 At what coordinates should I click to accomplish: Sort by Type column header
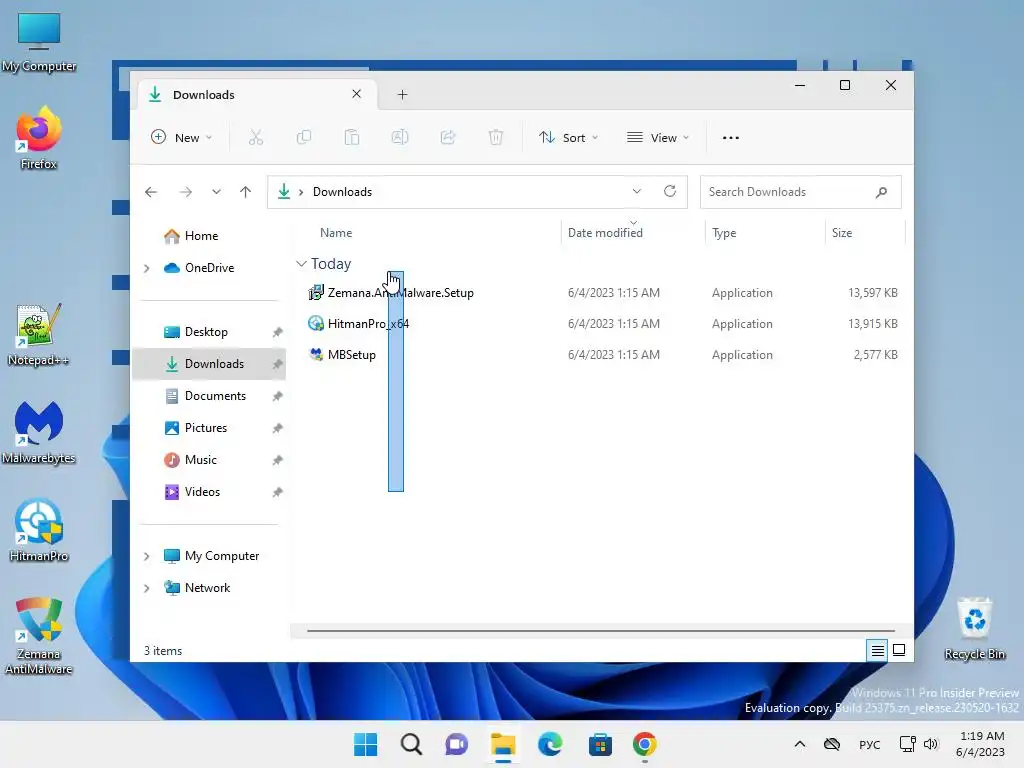pos(724,233)
